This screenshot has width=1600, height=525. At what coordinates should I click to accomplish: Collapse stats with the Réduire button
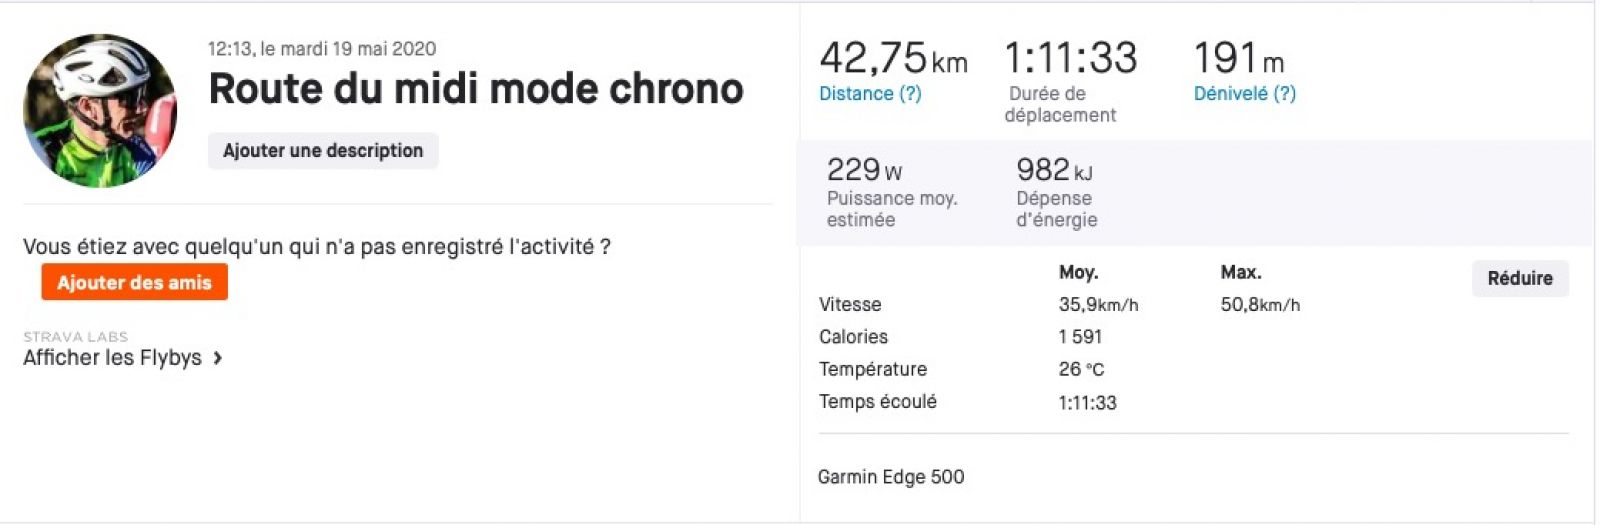pyautogui.click(x=1520, y=278)
